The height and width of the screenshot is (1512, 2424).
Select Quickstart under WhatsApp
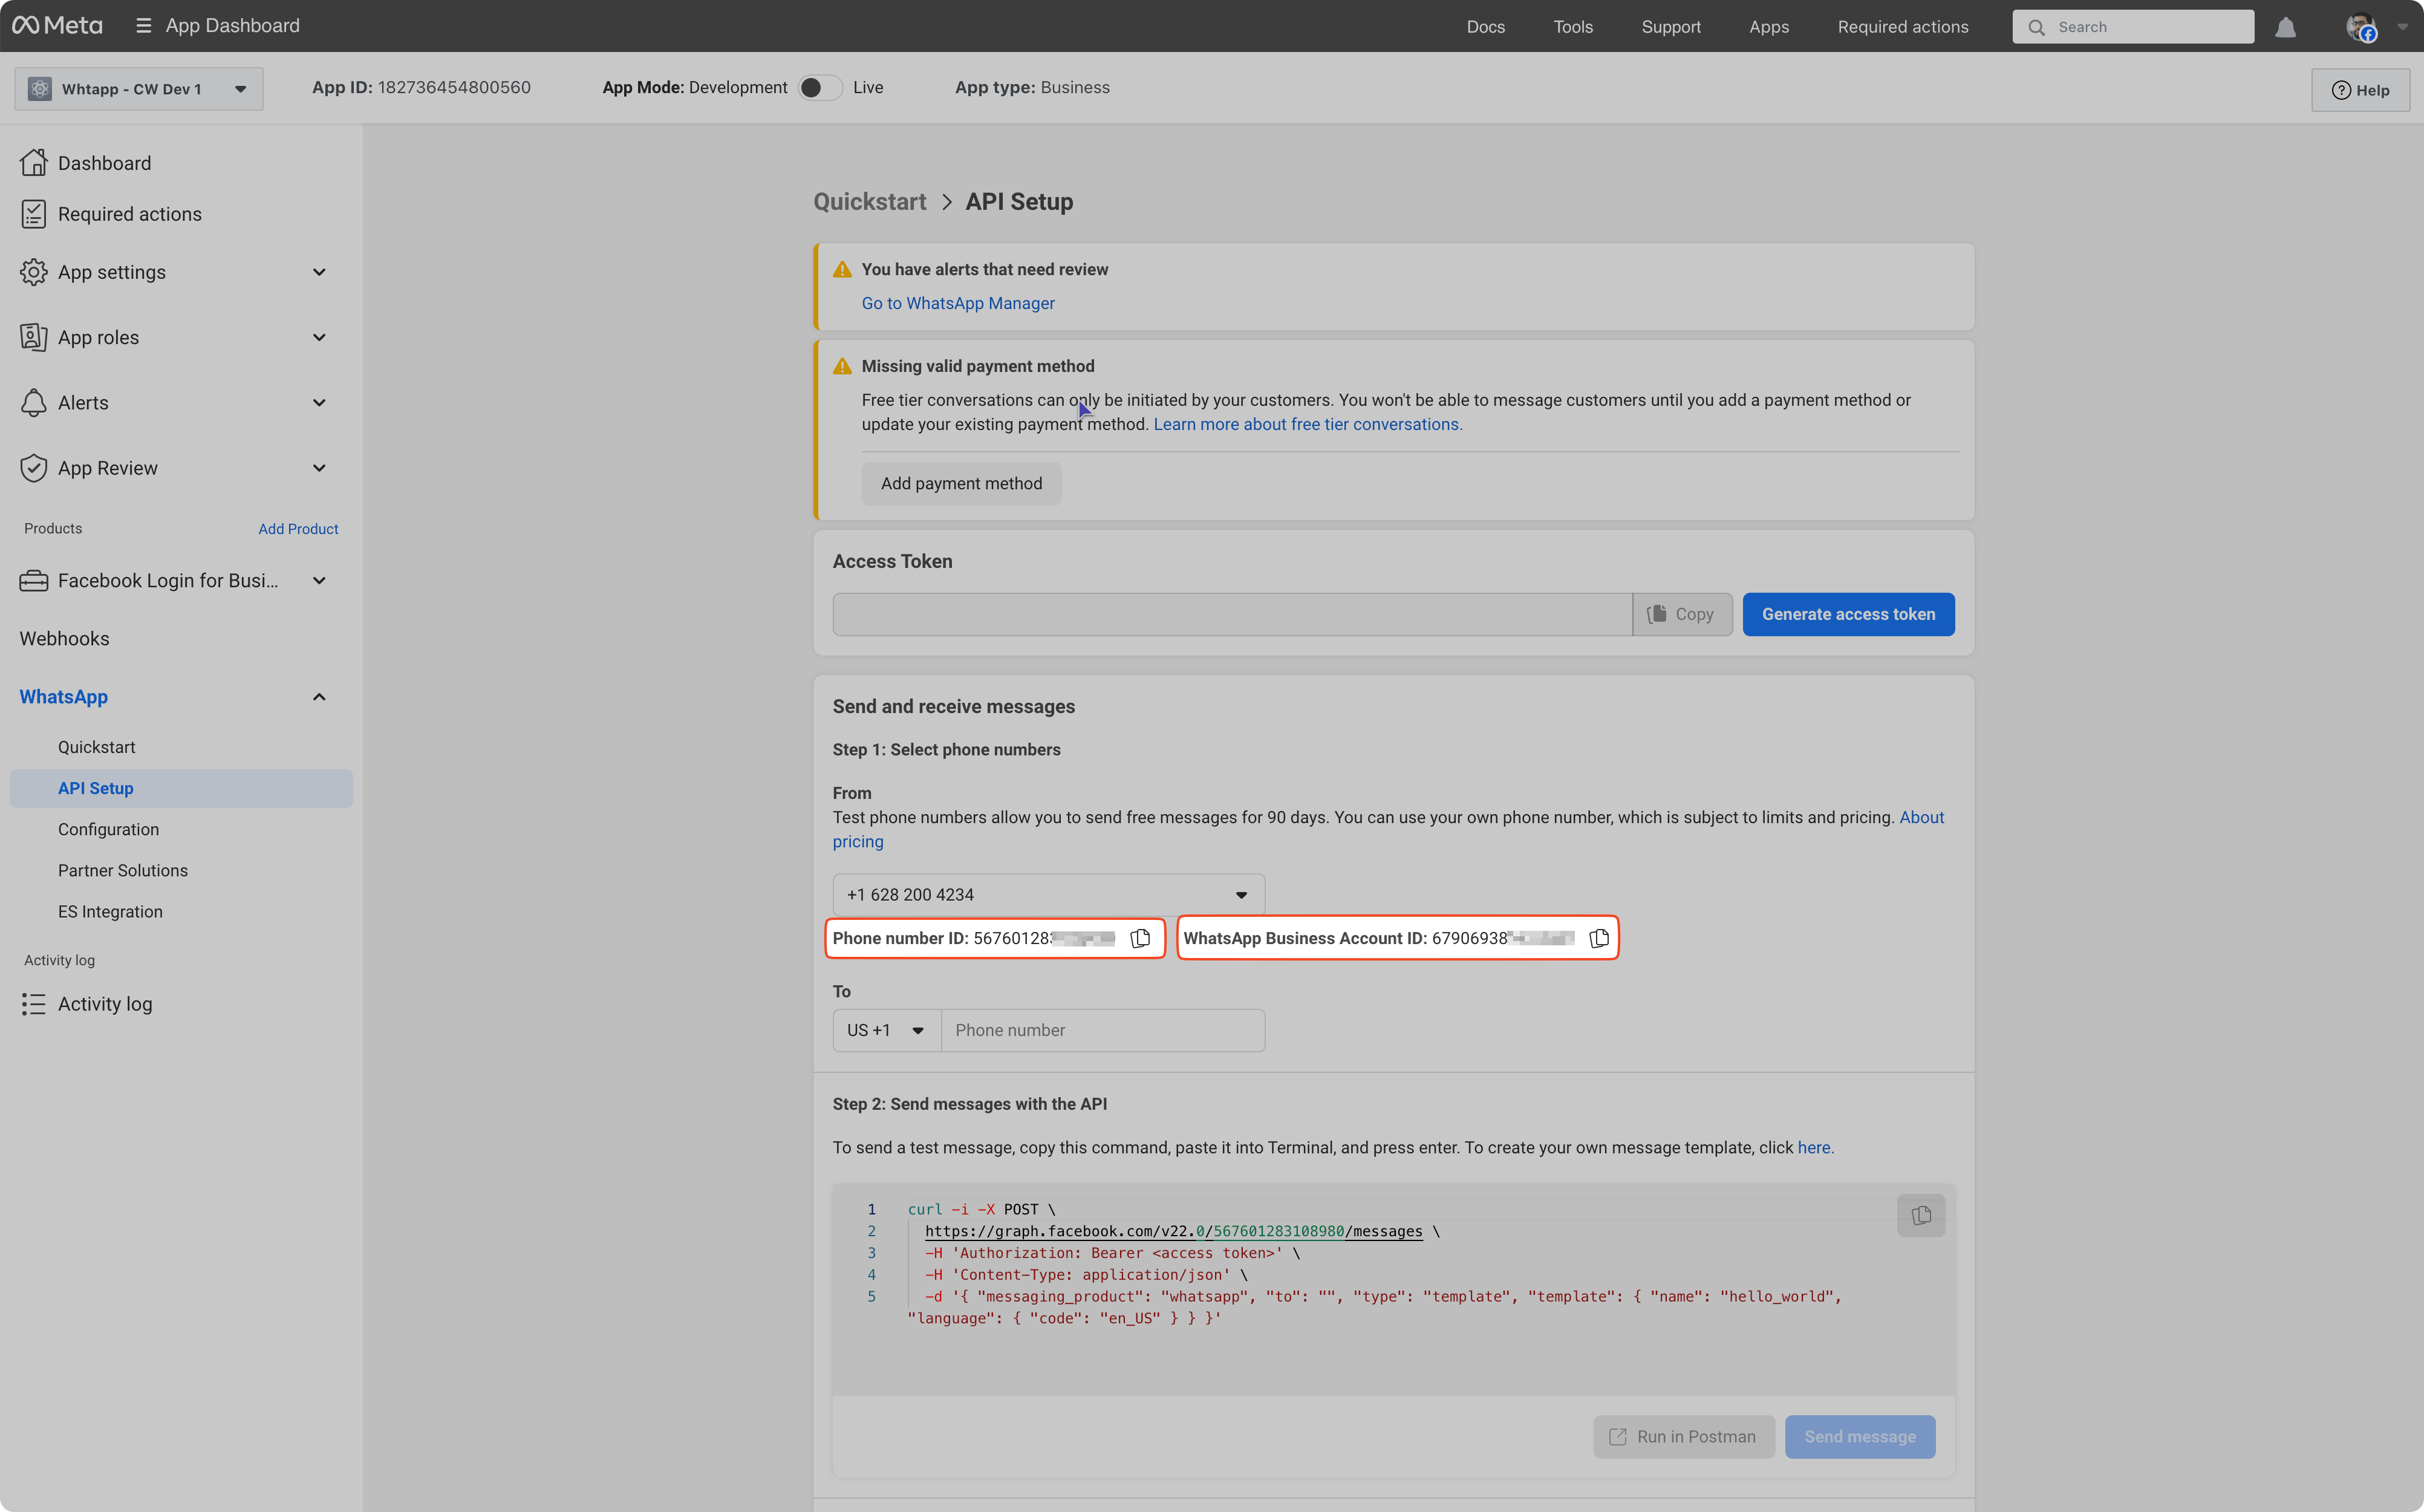pyautogui.click(x=96, y=747)
